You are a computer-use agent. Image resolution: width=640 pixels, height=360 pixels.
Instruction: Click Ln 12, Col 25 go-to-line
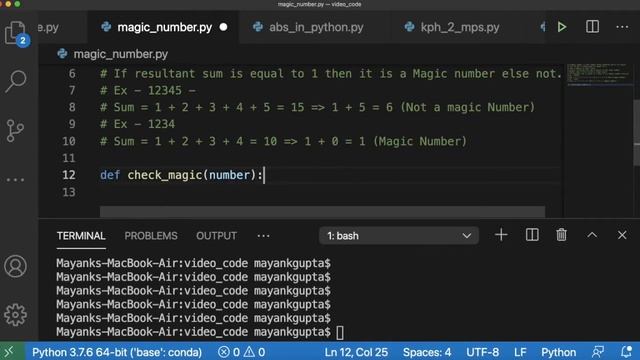(356, 352)
